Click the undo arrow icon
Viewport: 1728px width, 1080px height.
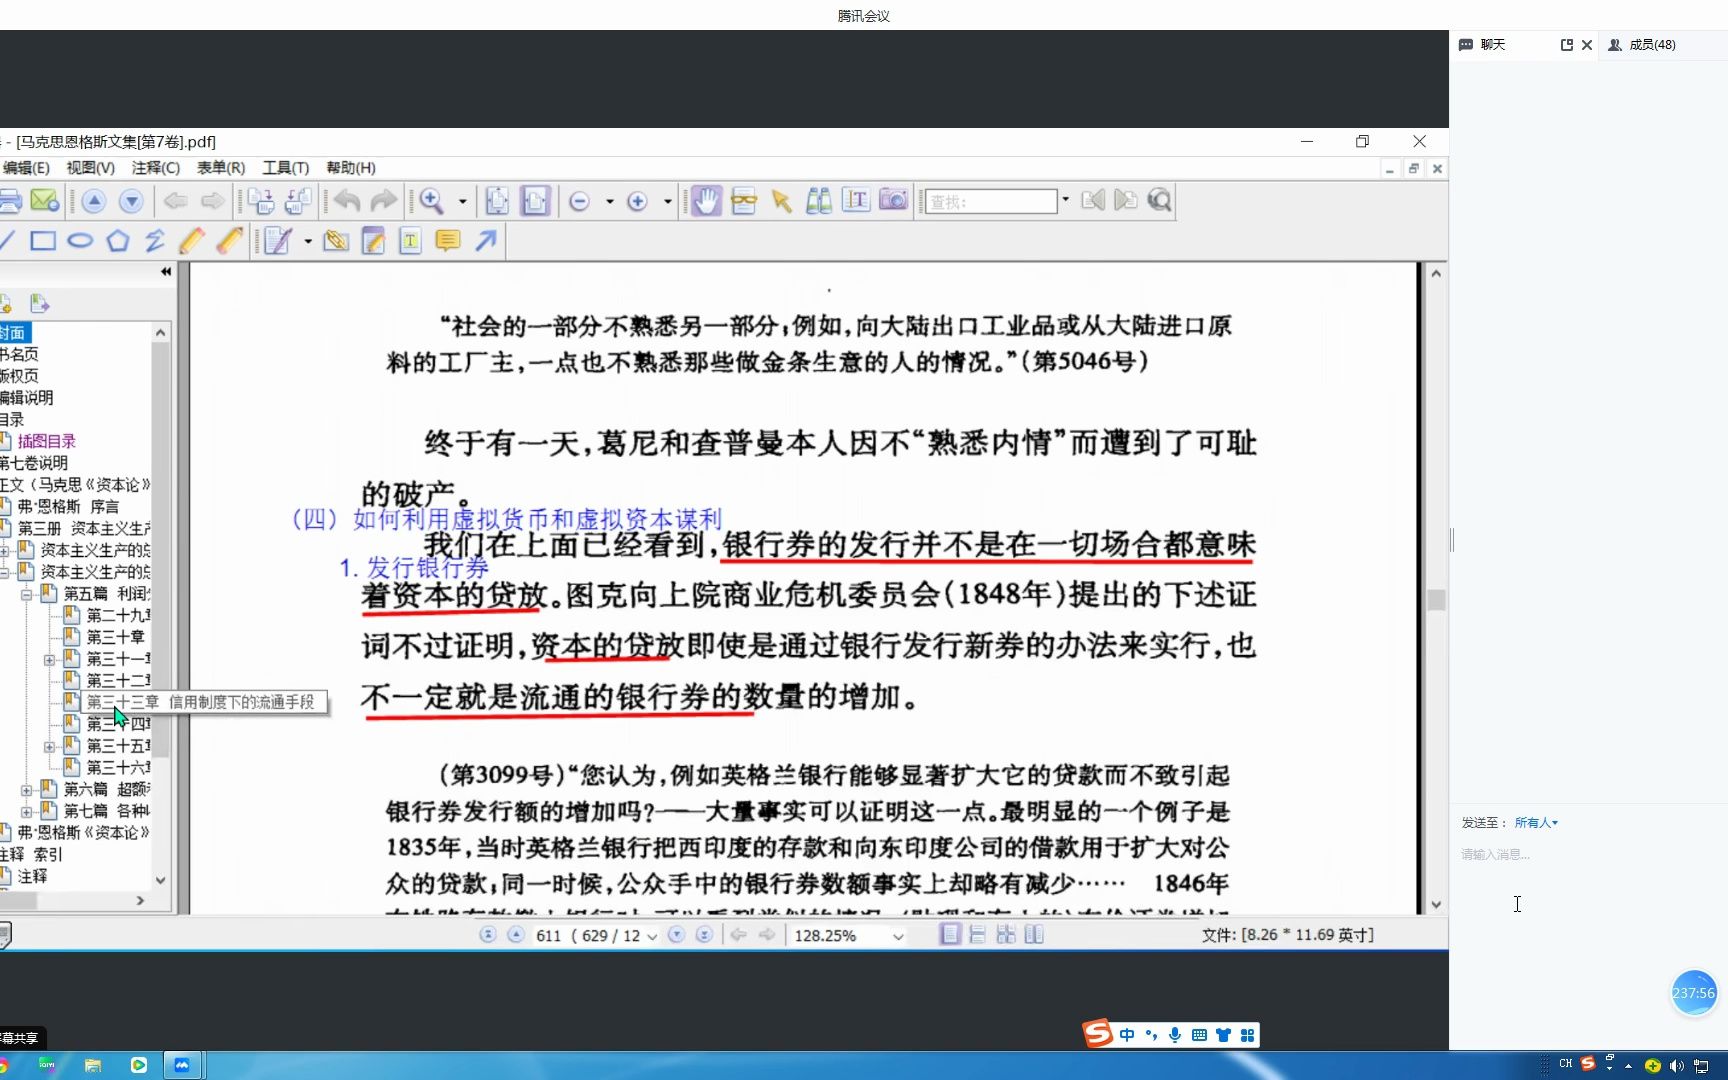tap(347, 201)
